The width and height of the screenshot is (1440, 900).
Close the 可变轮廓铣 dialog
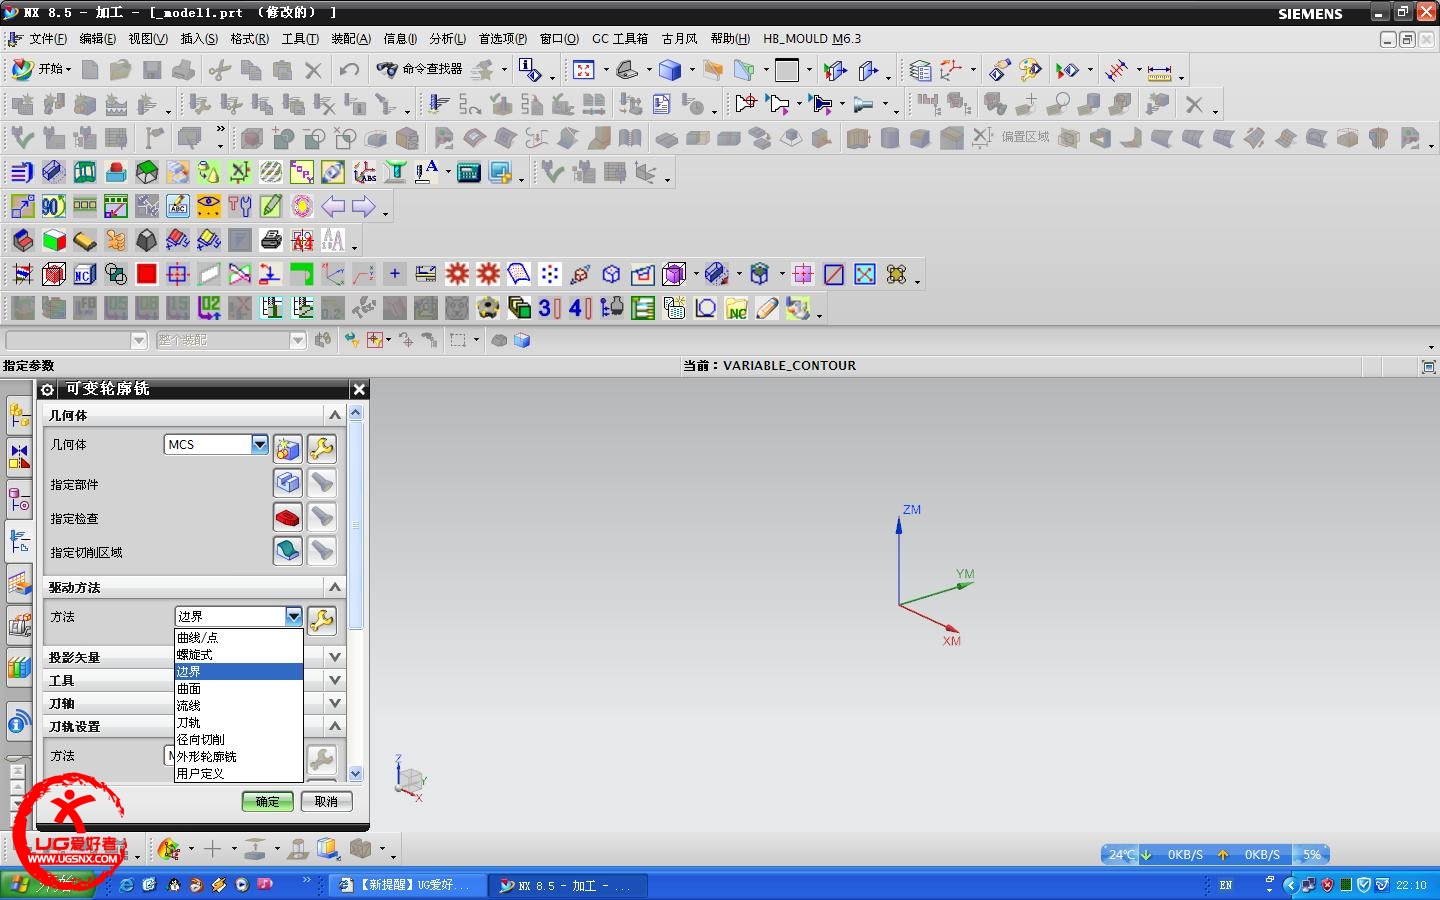coord(359,389)
